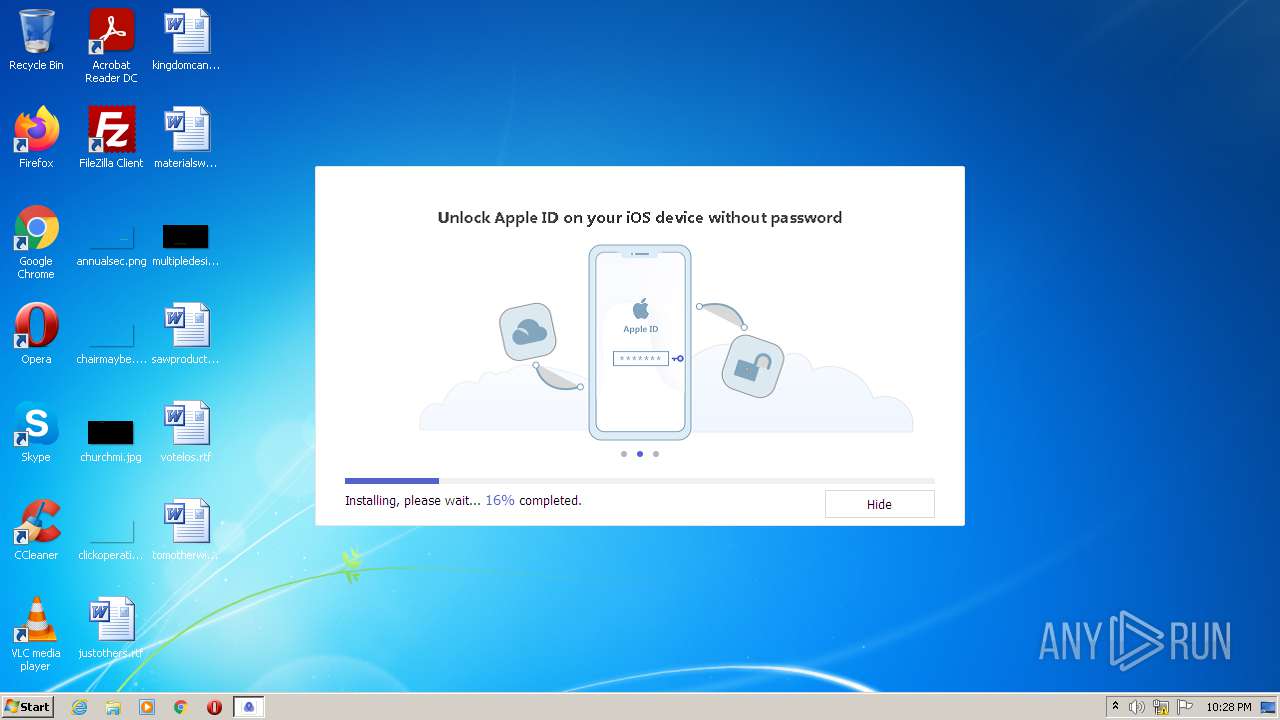Open Acrobat Reader DC shortcut
The height and width of the screenshot is (720, 1280).
(111, 46)
